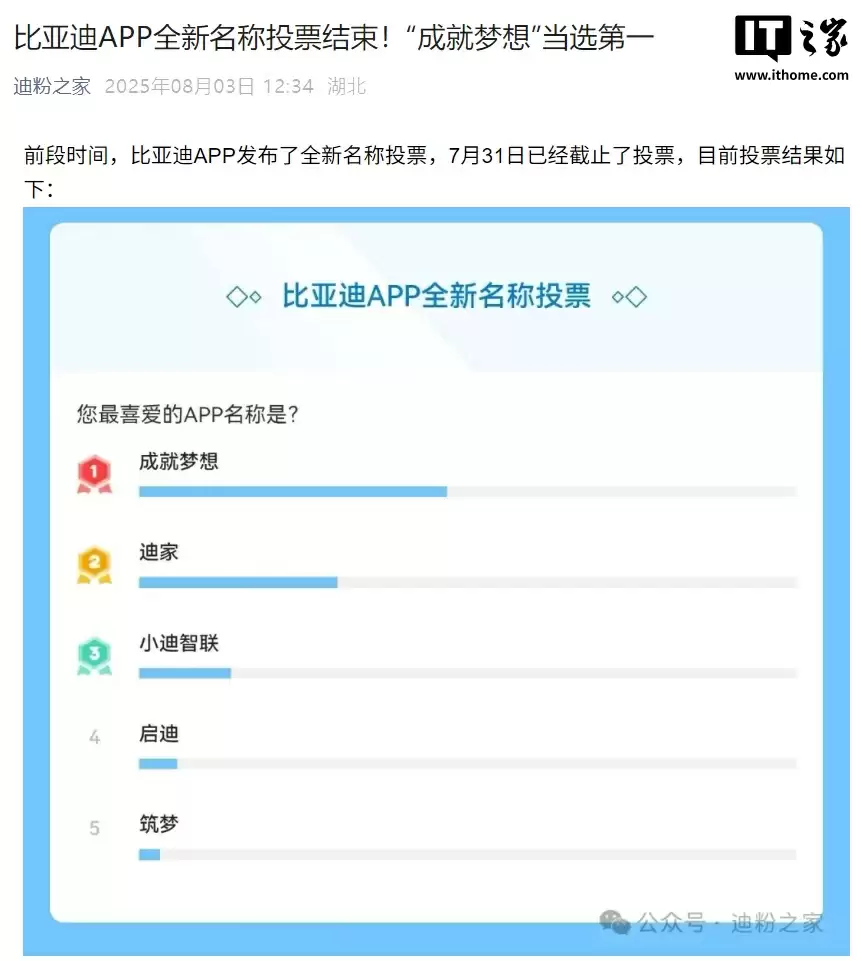The width and height of the screenshot is (862, 961).
Task: Click the right diamond ornament beside poll title
Action: pyautogui.click(x=630, y=297)
